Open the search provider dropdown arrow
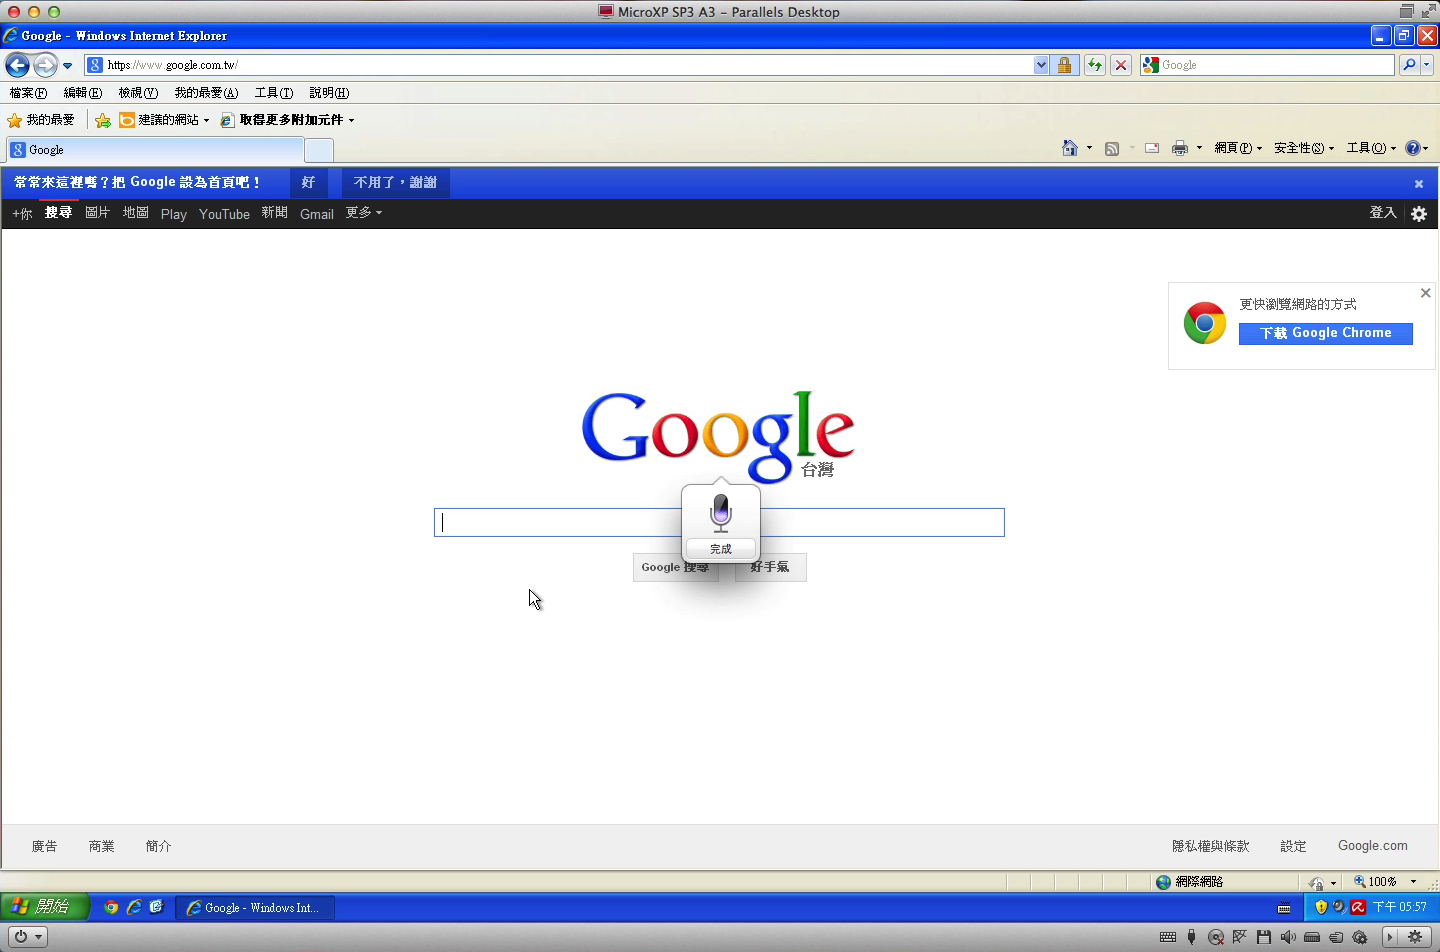This screenshot has width=1440, height=952. 1427,65
